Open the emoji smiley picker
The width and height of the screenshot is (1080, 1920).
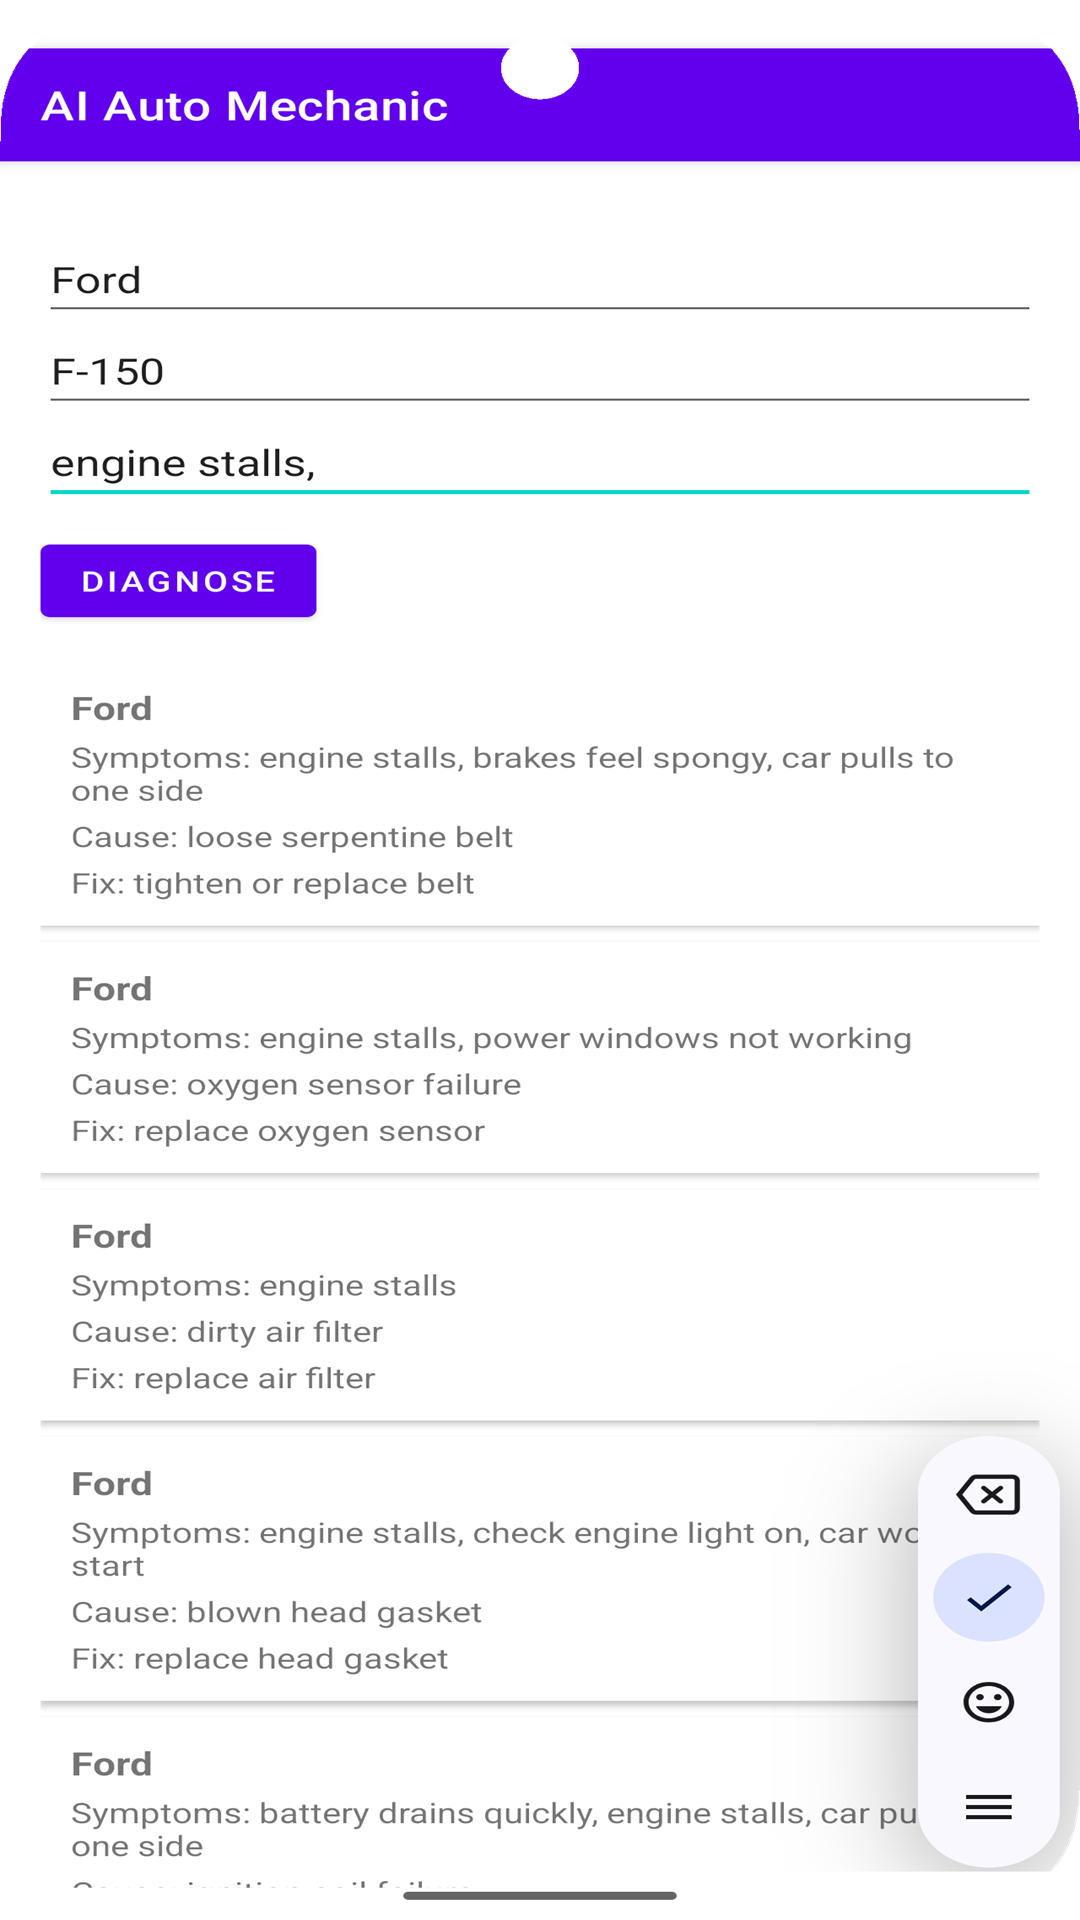[x=988, y=1702]
